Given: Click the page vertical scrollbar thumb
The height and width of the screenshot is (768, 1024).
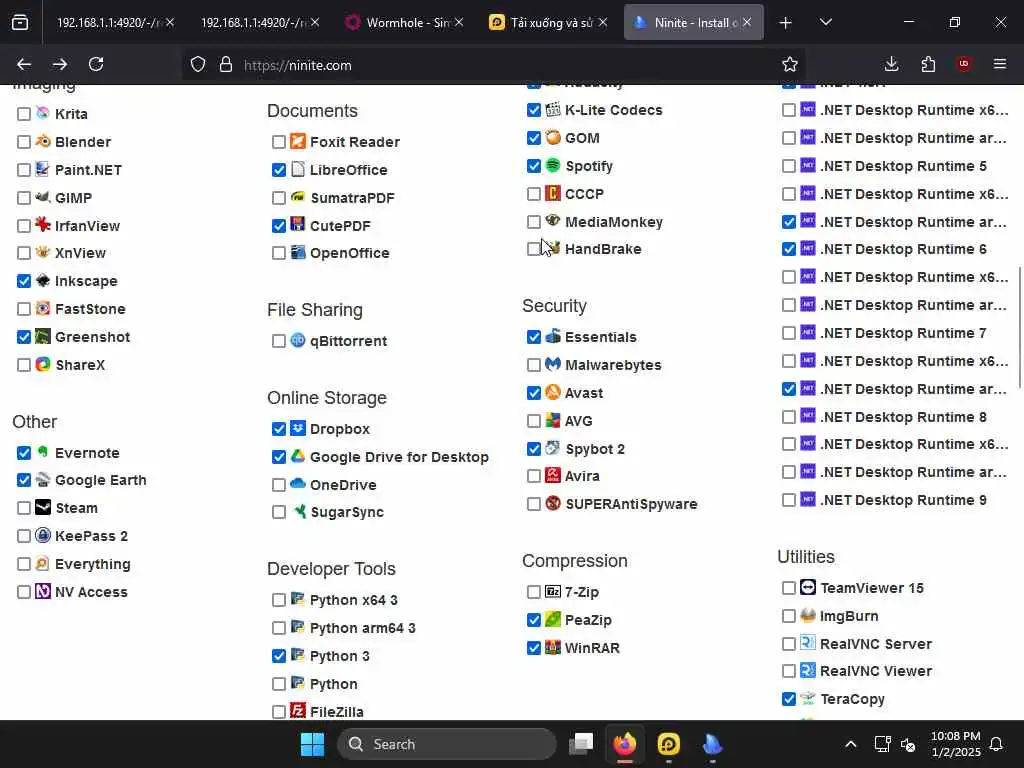Looking at the screenshot, I should point(1019,327).
